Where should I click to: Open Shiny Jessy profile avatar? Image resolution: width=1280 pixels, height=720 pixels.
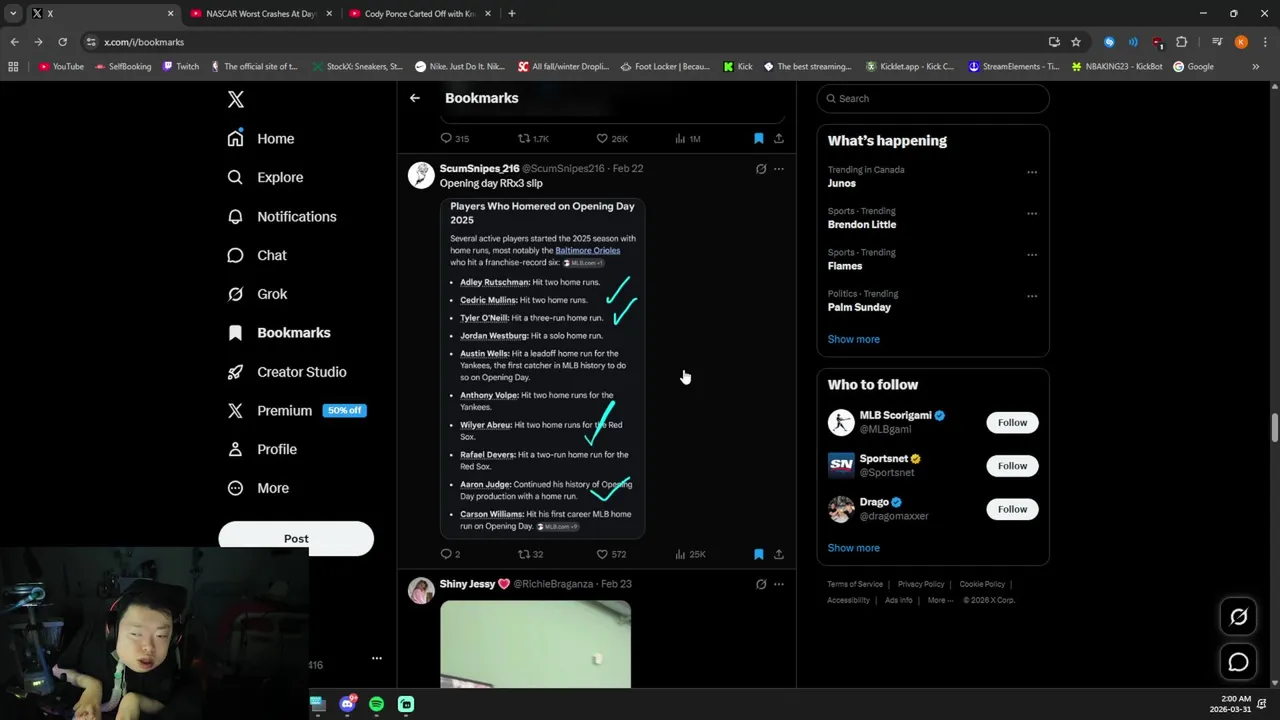[421, 590]
